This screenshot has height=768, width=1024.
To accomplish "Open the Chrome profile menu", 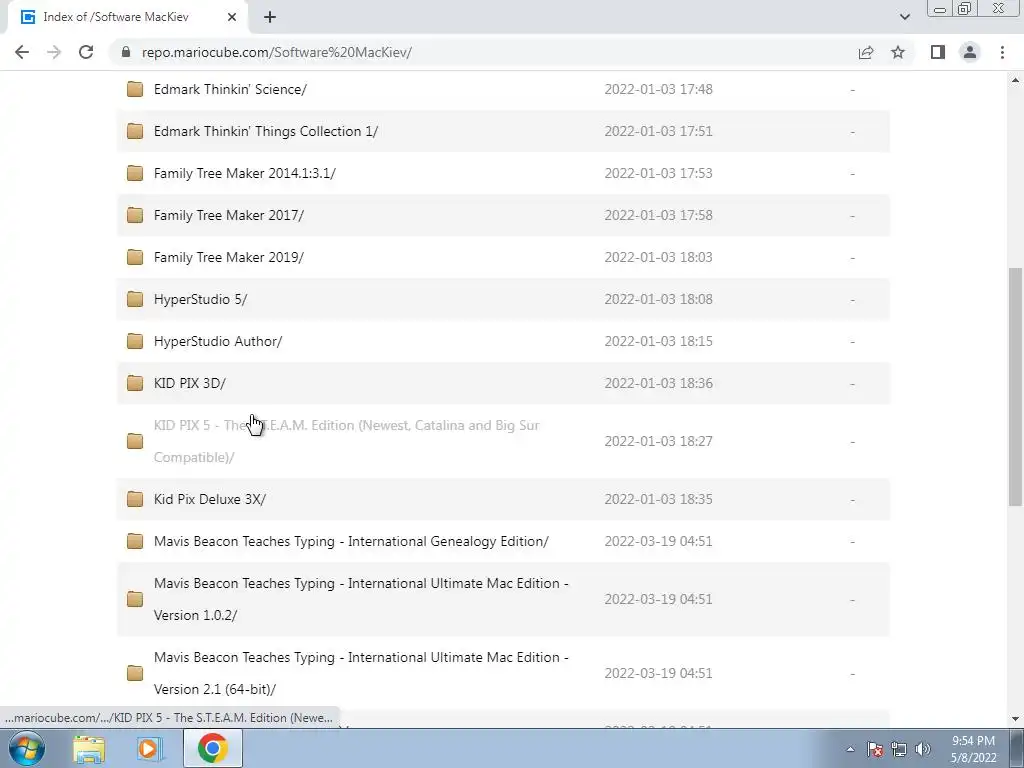I will pos(970,52).
